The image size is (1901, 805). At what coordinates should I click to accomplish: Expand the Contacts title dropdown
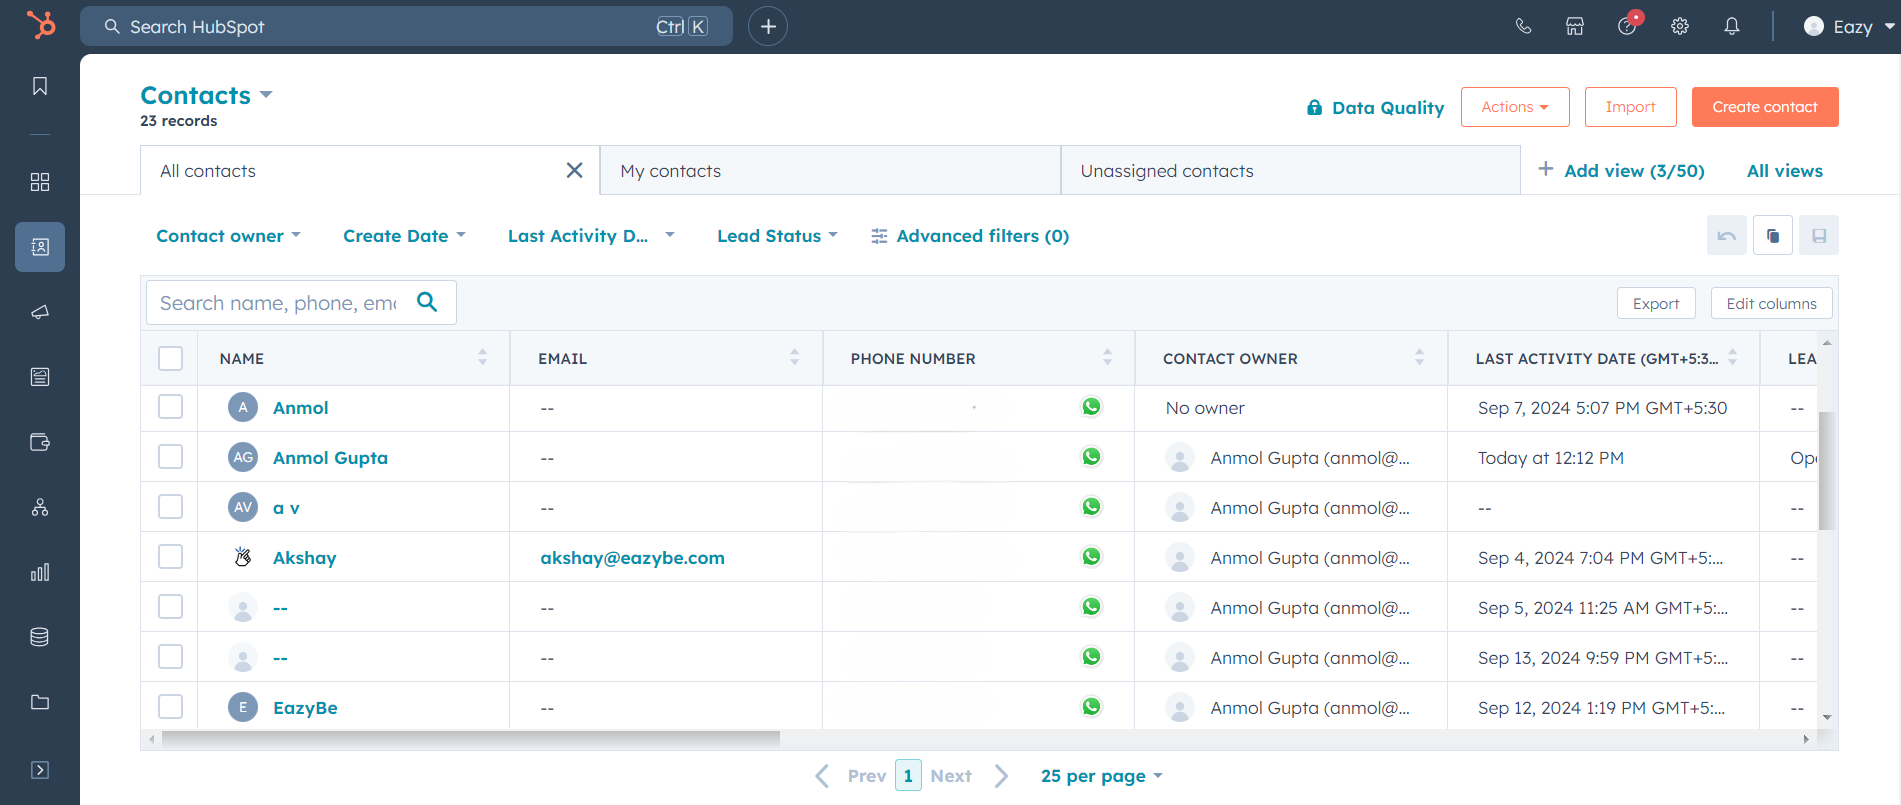[206, 95]
